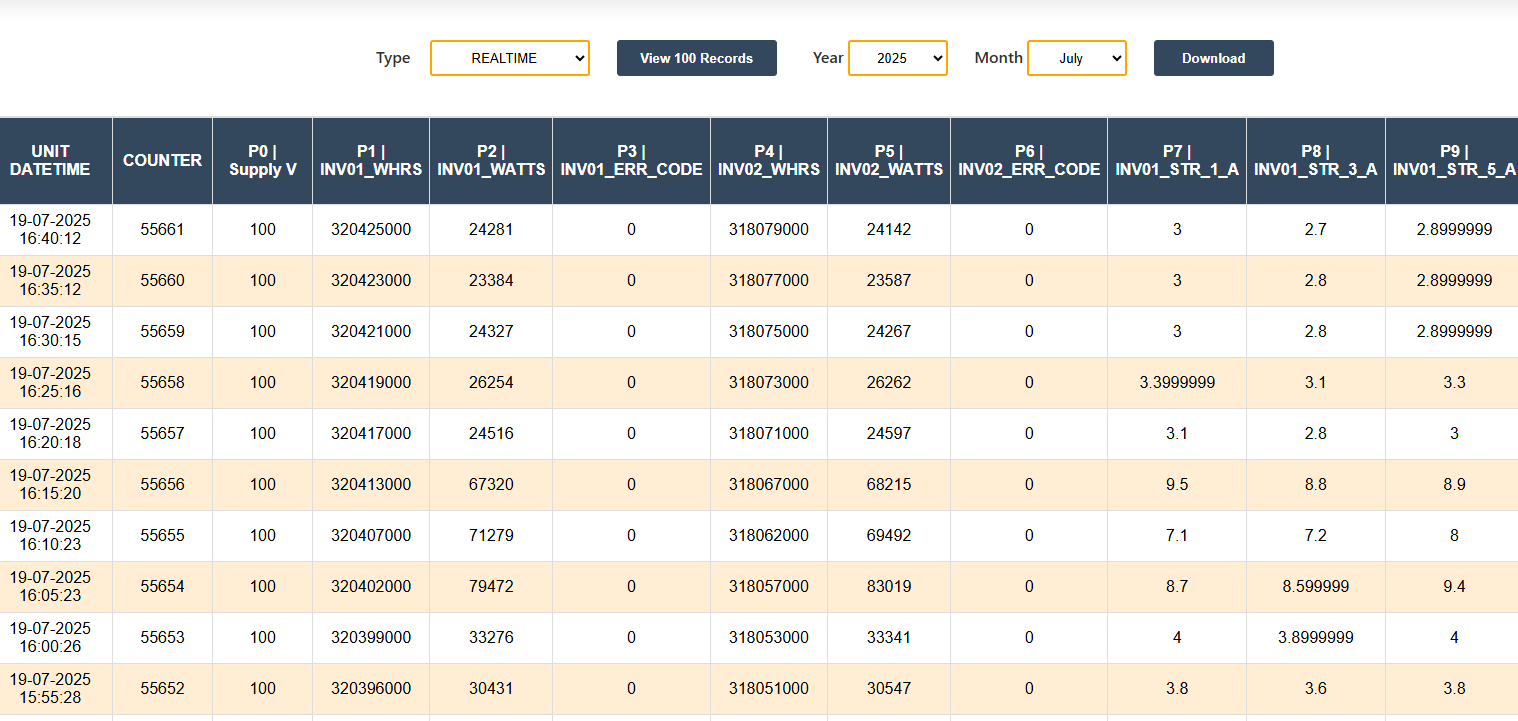Click string current value 8.599999

[x=1316, y=587]
